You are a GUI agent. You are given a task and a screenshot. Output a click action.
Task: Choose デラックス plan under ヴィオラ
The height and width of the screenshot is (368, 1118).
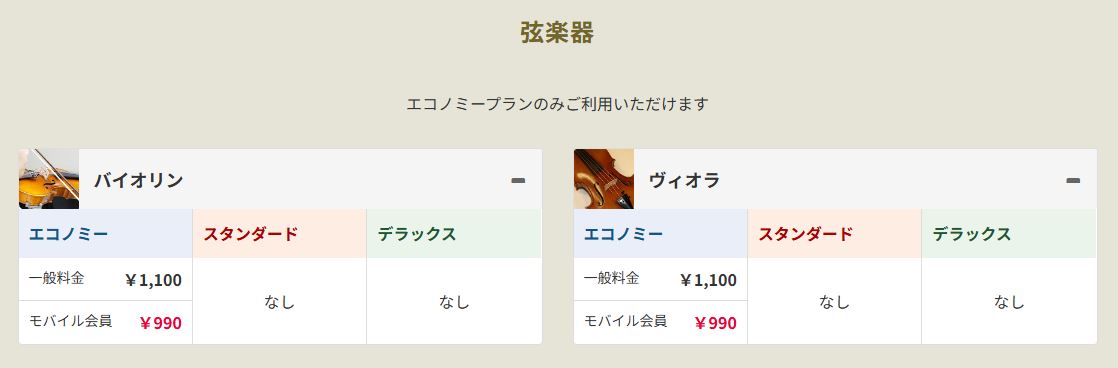1009,233
